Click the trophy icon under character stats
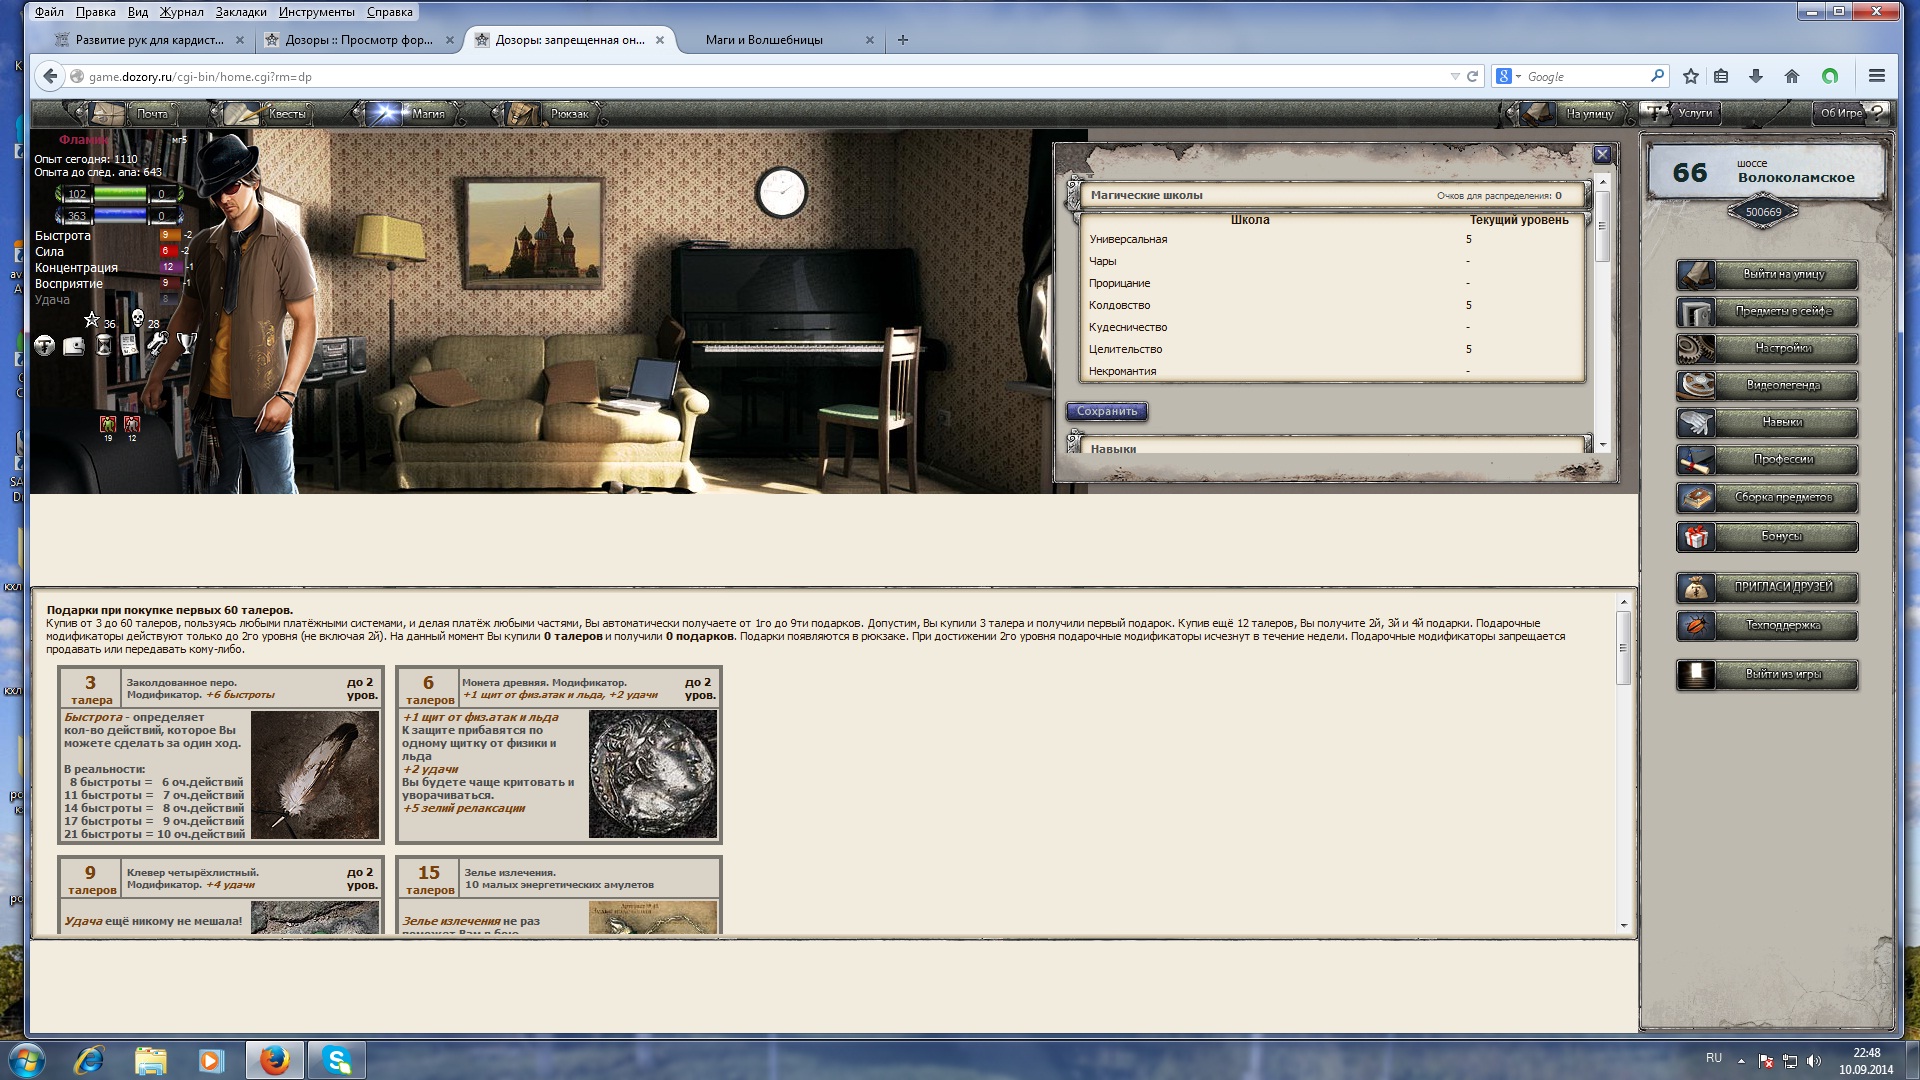 point(186,344)
